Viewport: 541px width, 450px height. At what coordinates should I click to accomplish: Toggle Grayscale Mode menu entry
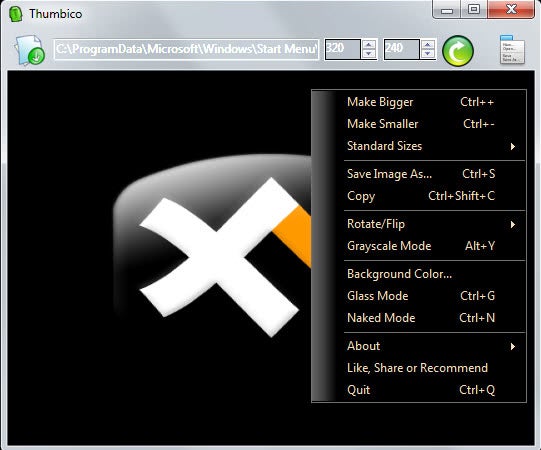419,246
